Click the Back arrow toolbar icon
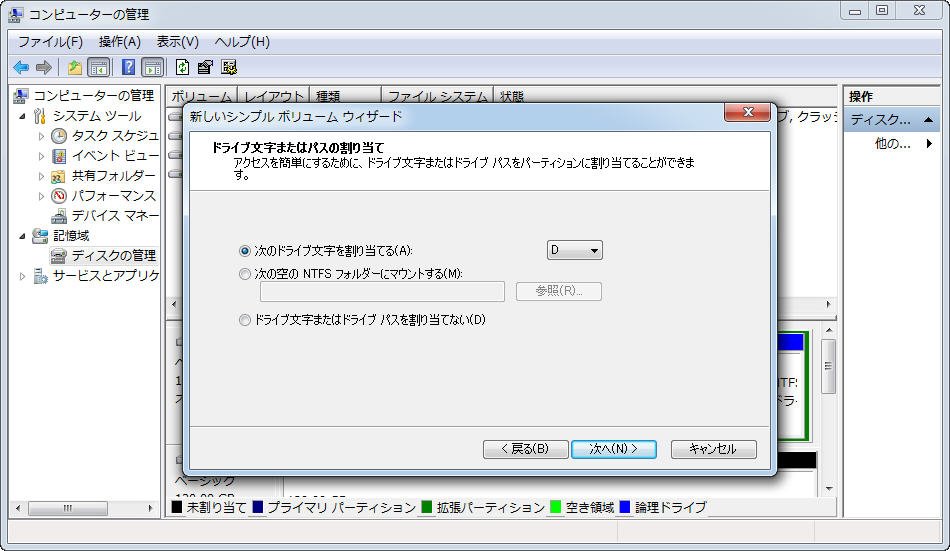Image resolution: width=950 pixels, height=551 pixels. click(21, 67)
